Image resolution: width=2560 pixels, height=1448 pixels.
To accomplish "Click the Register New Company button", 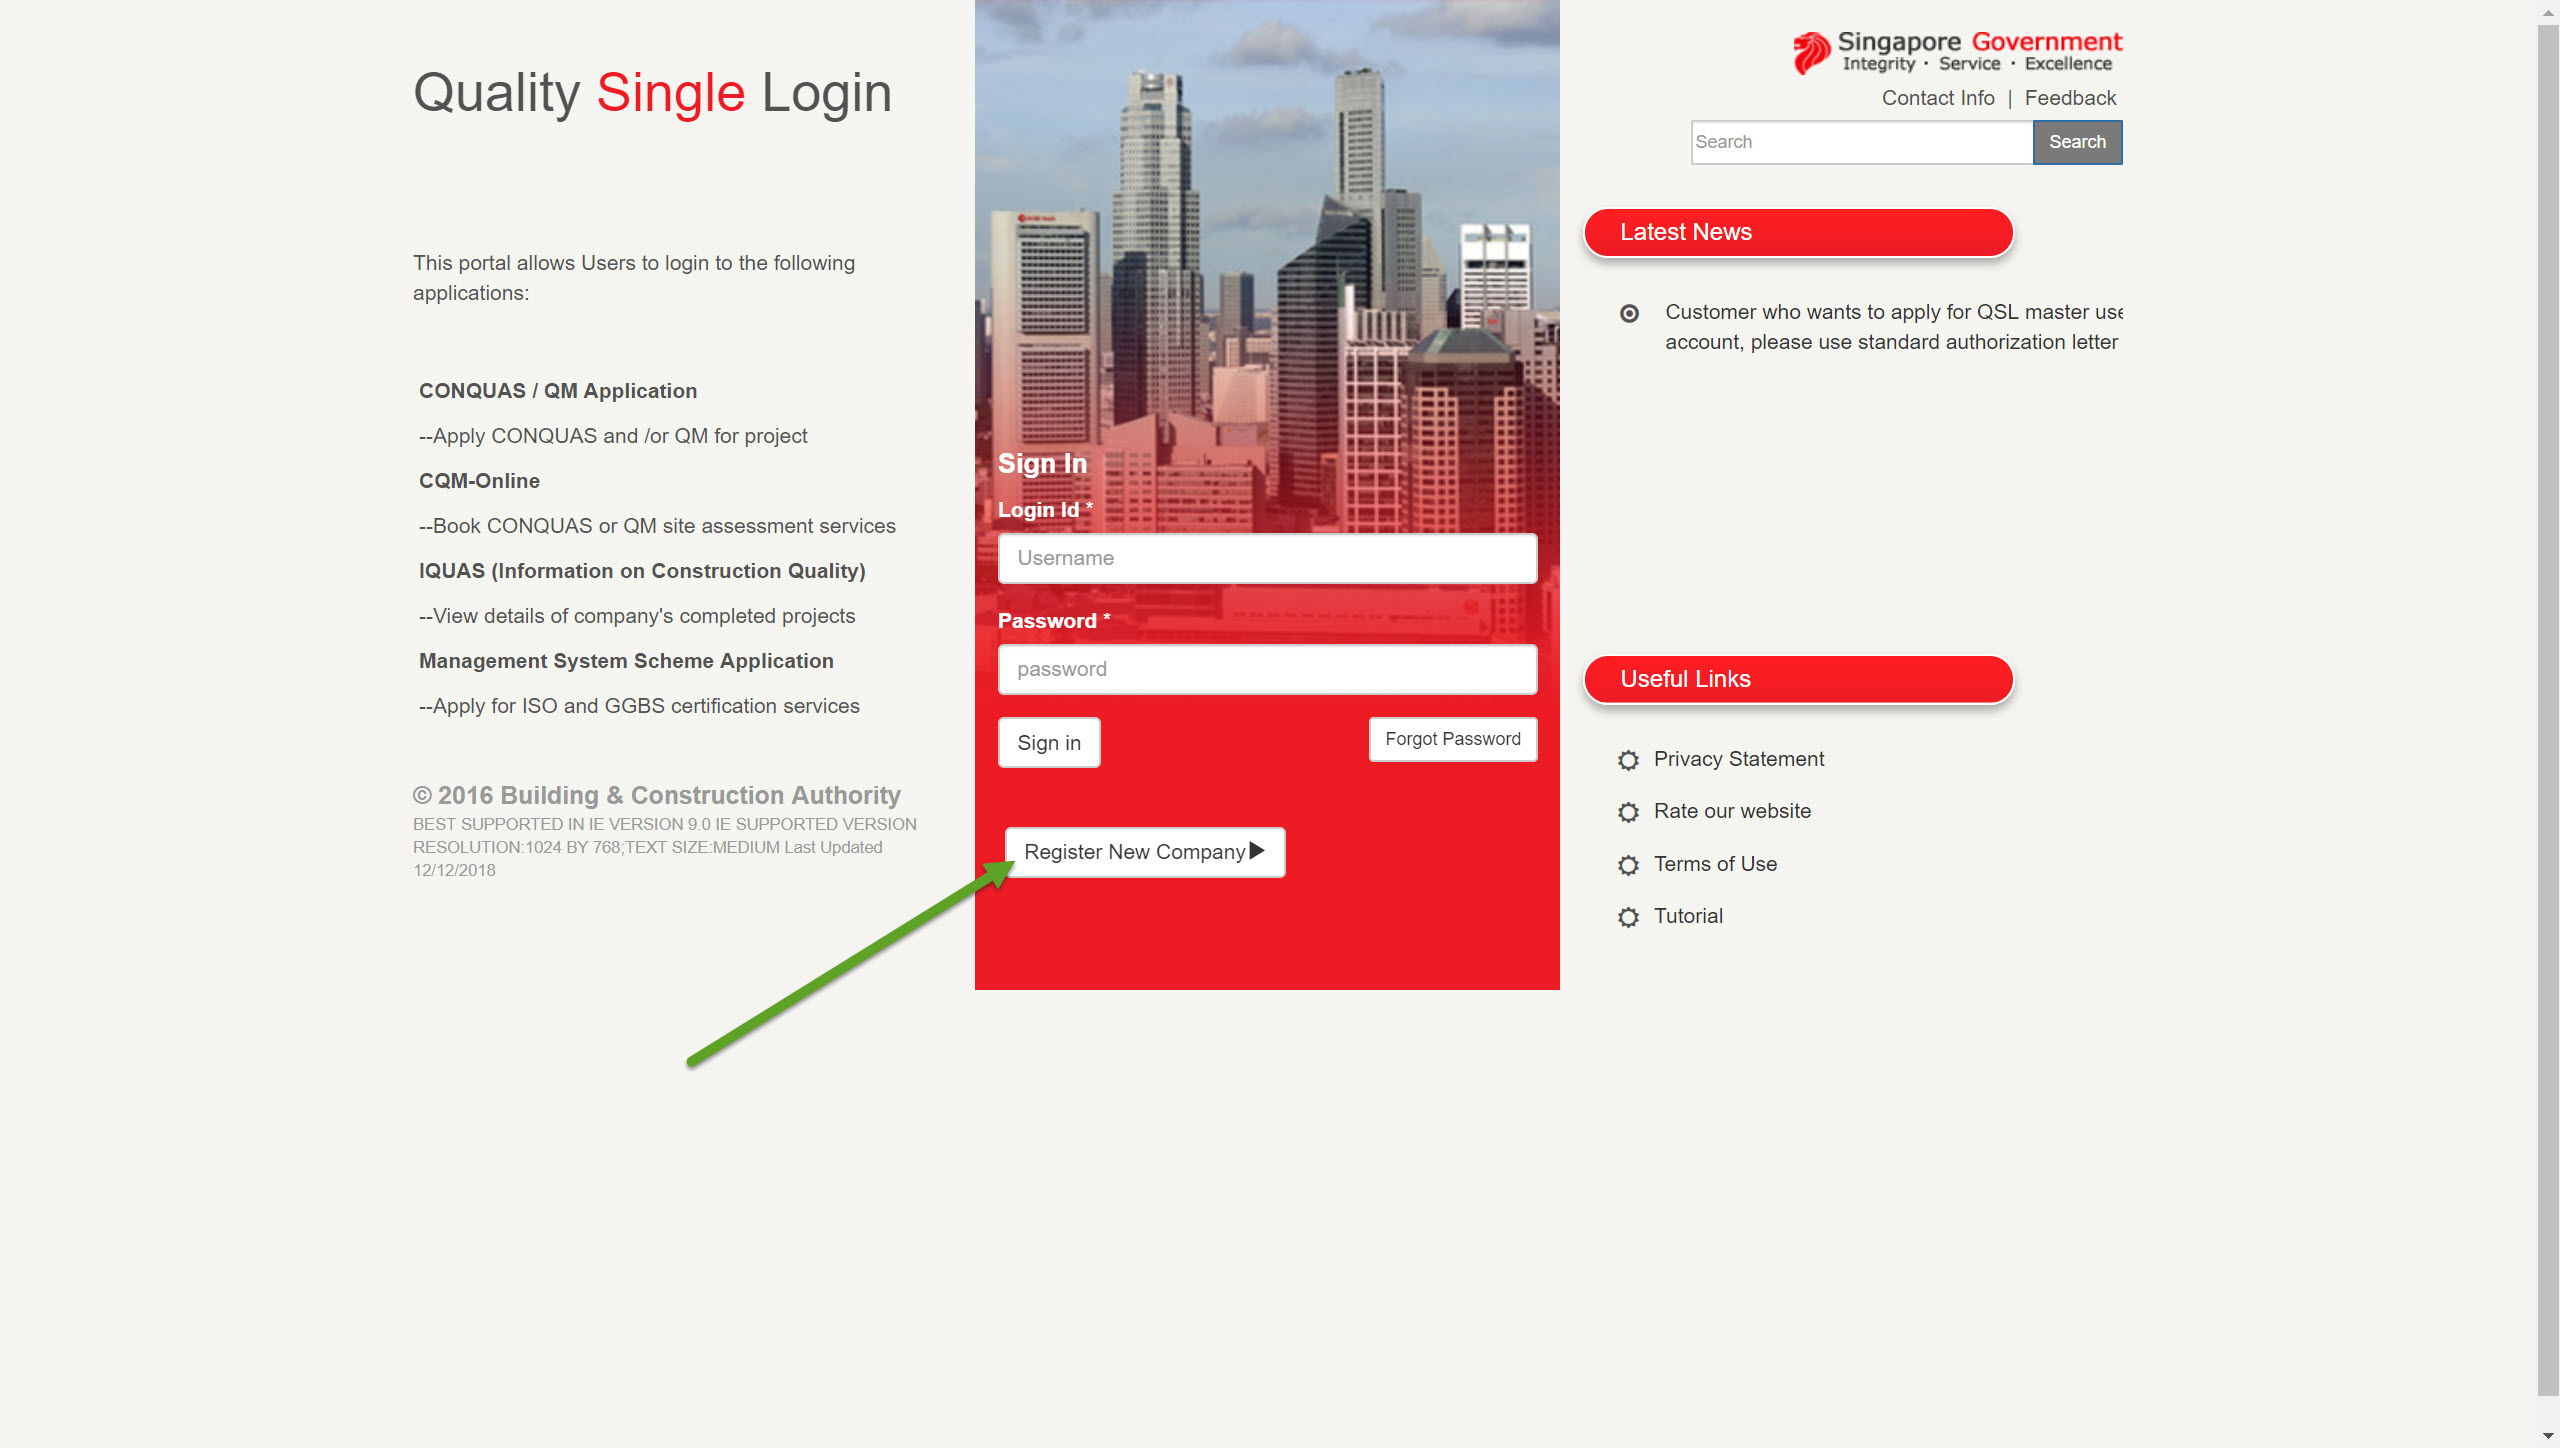I will click(x=1143, y=851).
